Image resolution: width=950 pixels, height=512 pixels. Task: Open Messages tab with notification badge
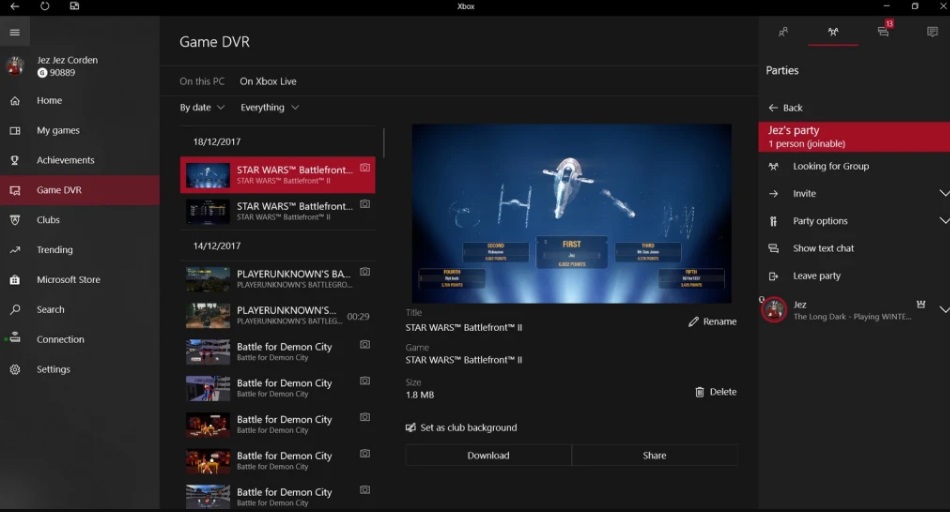point(883,30)
